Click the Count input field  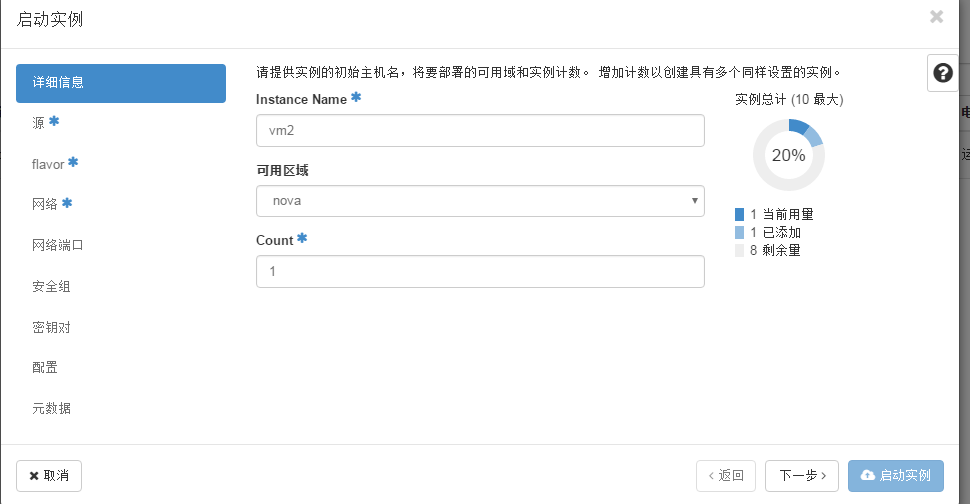[x=480, y=271]
